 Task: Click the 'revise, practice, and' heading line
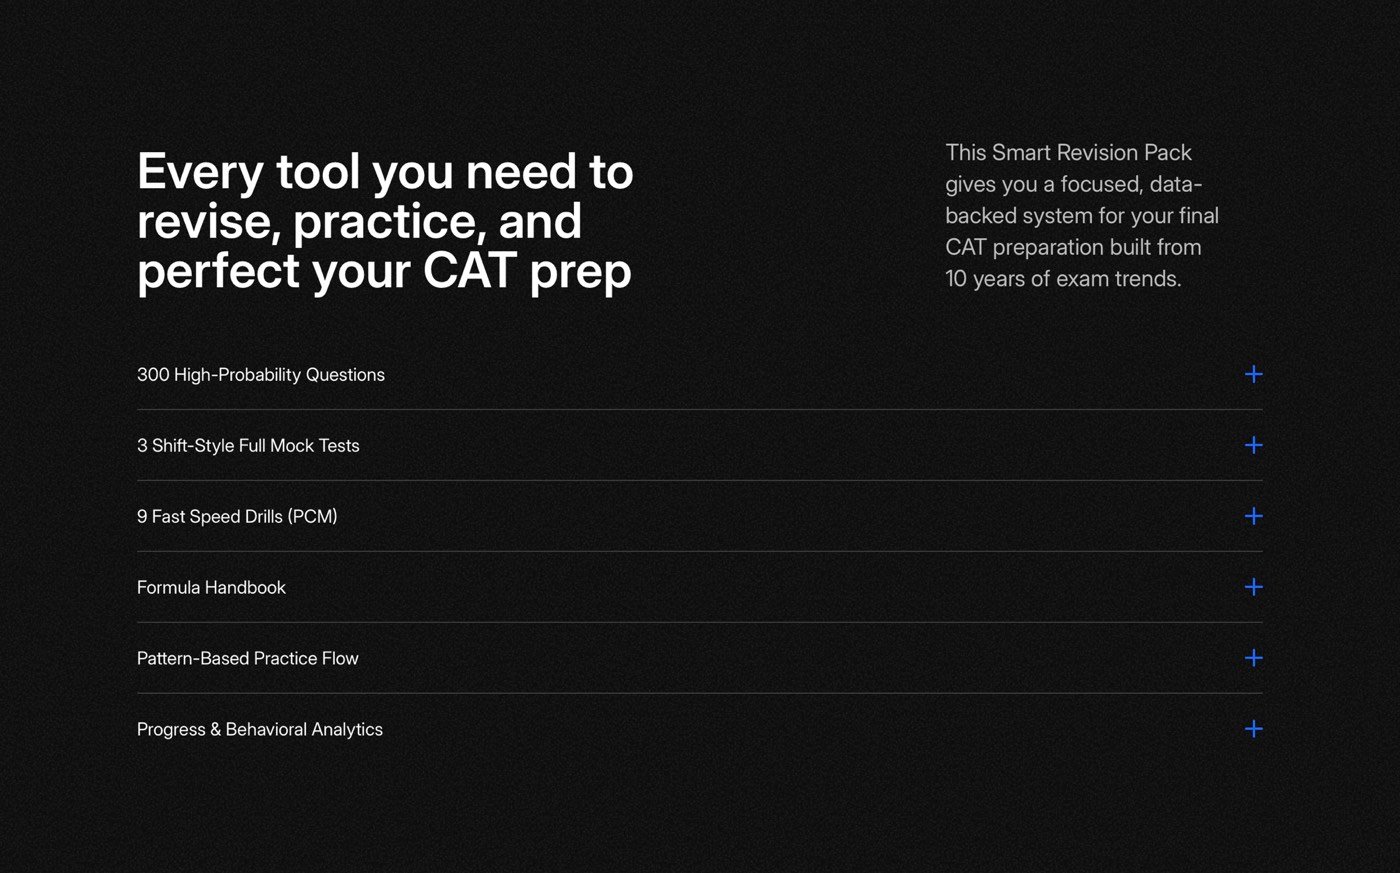tap(359, 222)
